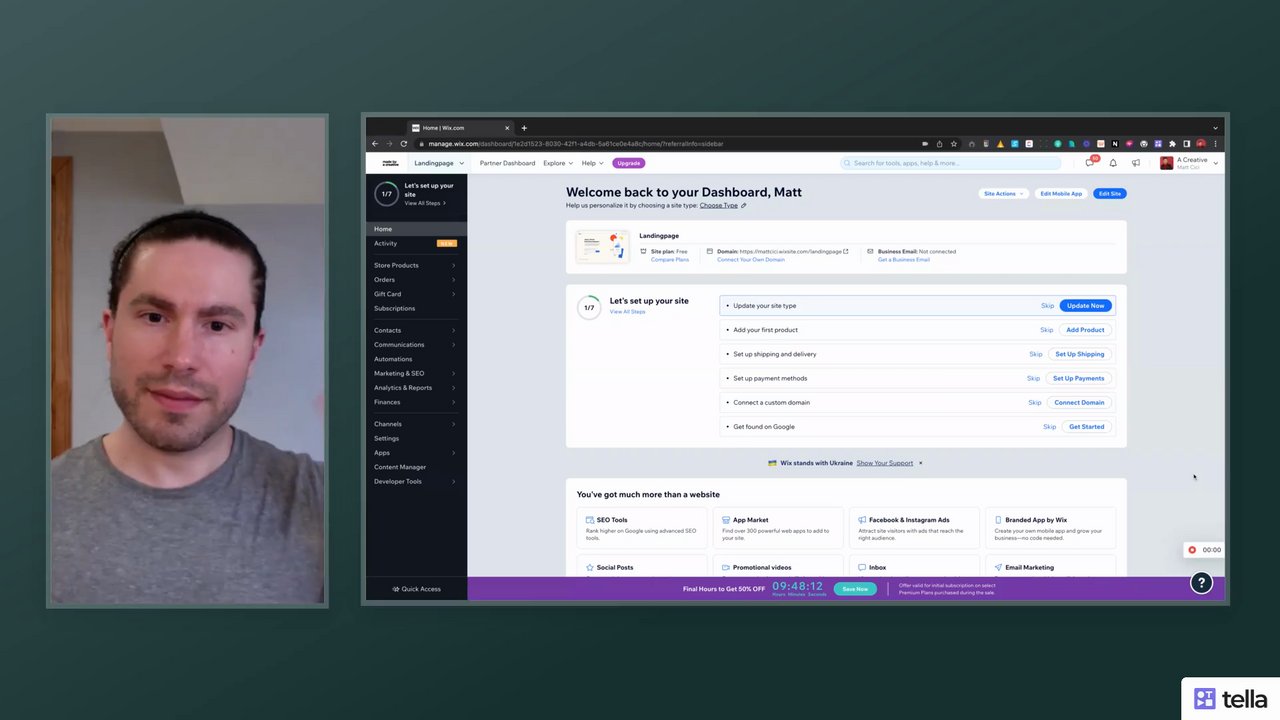Click the Edit Mobile App button

tap(1061, 193)
